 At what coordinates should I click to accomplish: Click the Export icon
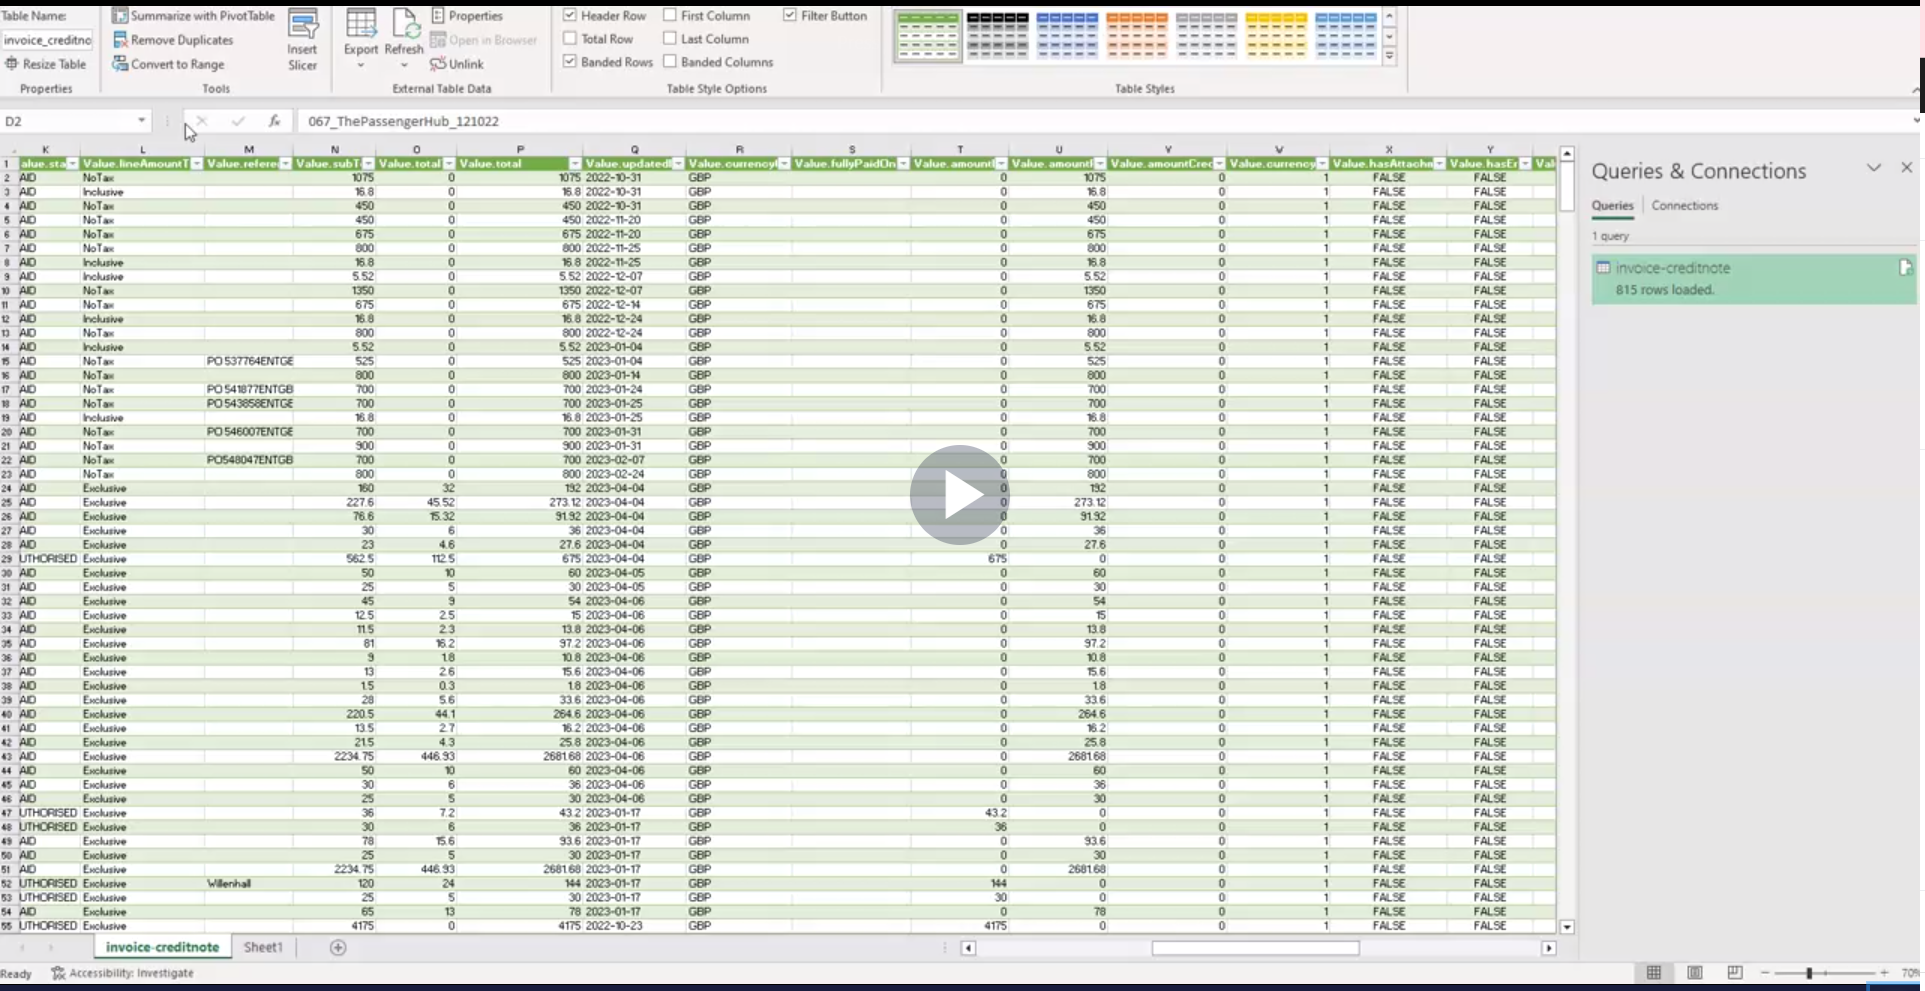[x=361, y=38]
